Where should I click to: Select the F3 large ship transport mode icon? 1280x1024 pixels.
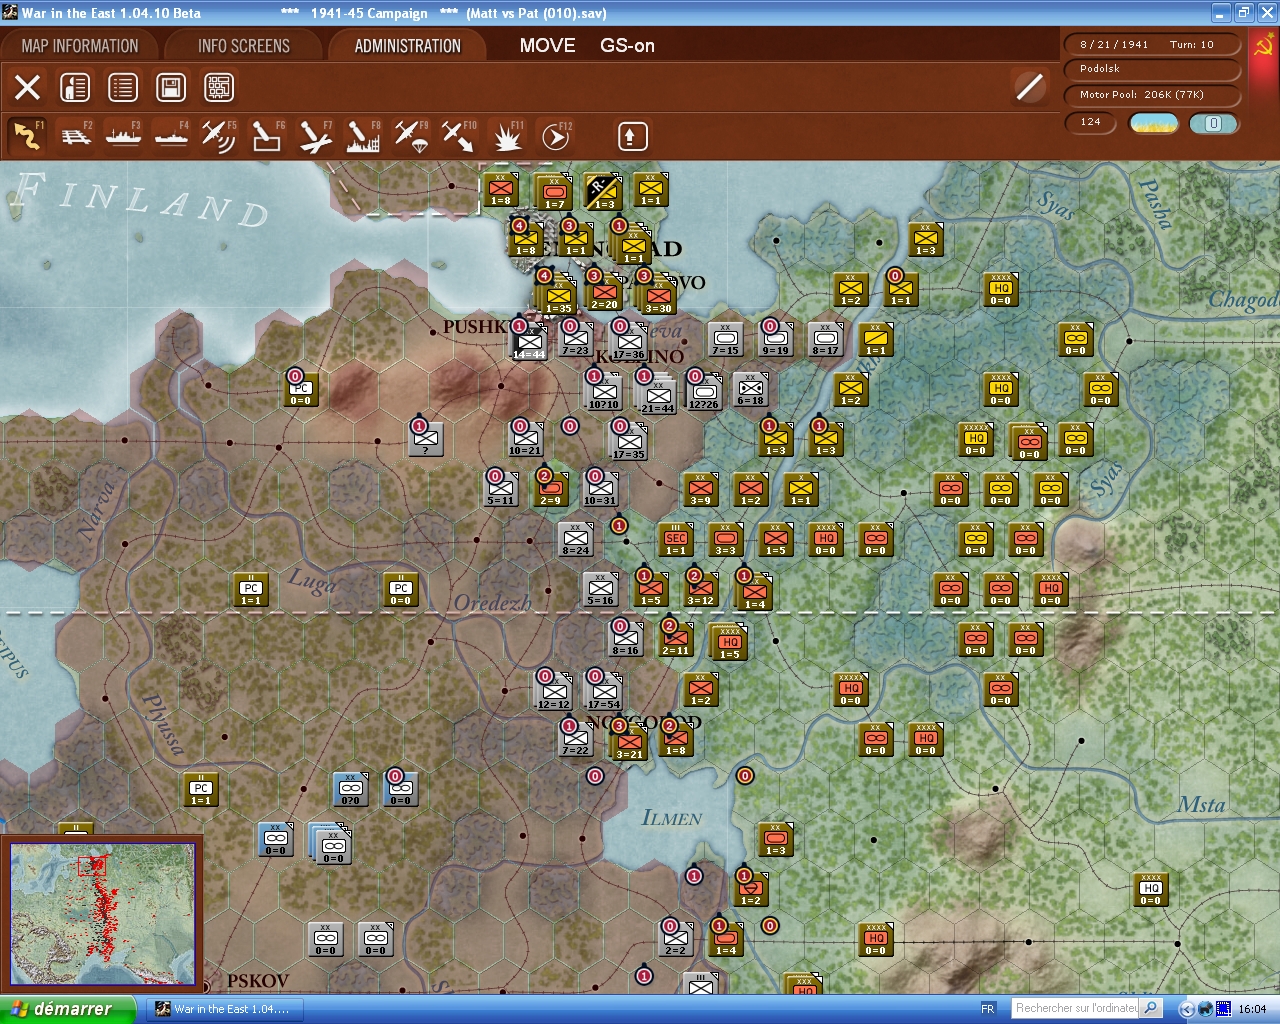123,136
